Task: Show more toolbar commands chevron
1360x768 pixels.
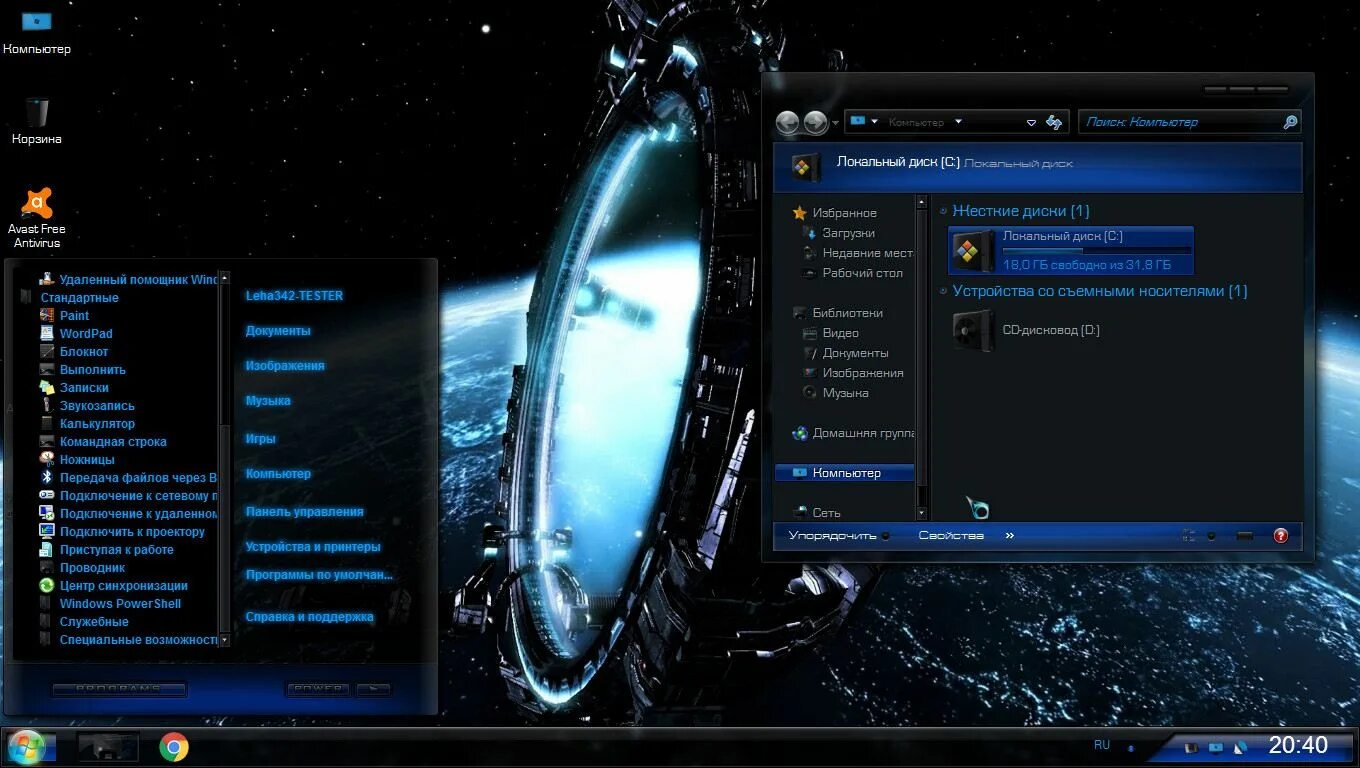Action: [x=1010, y=536]
